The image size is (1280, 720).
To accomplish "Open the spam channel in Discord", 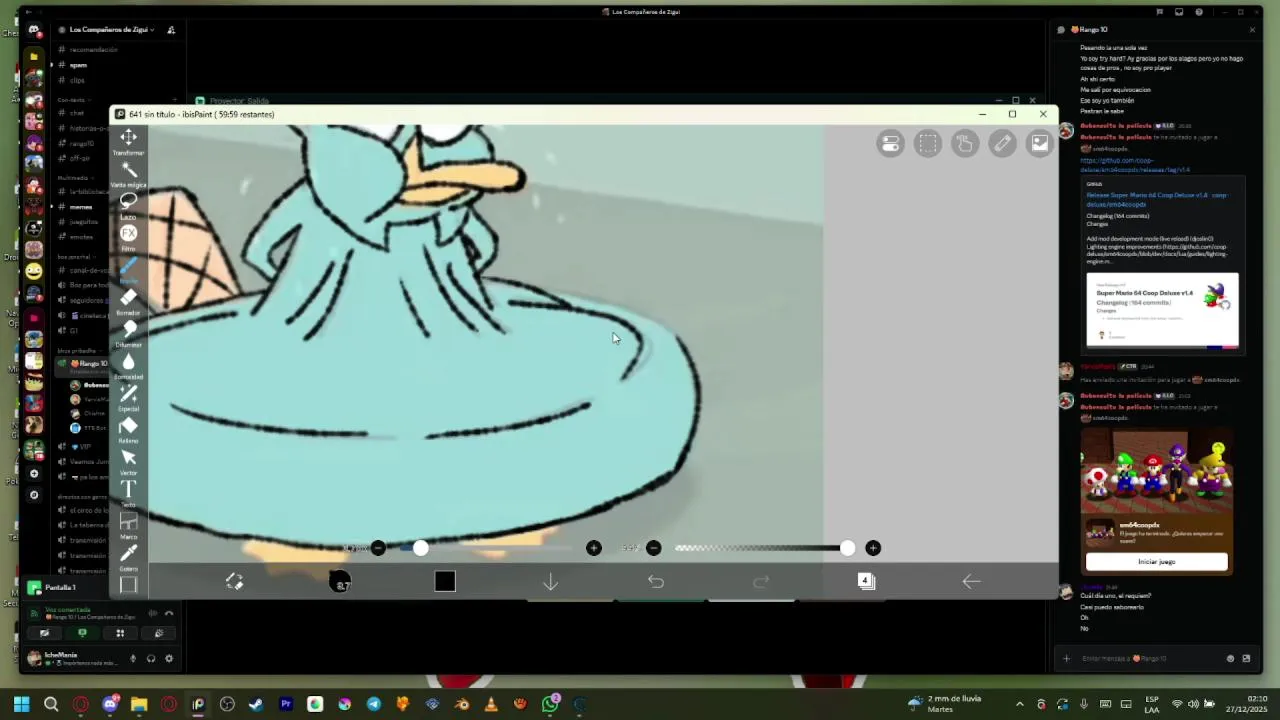I will click(78, 65).
